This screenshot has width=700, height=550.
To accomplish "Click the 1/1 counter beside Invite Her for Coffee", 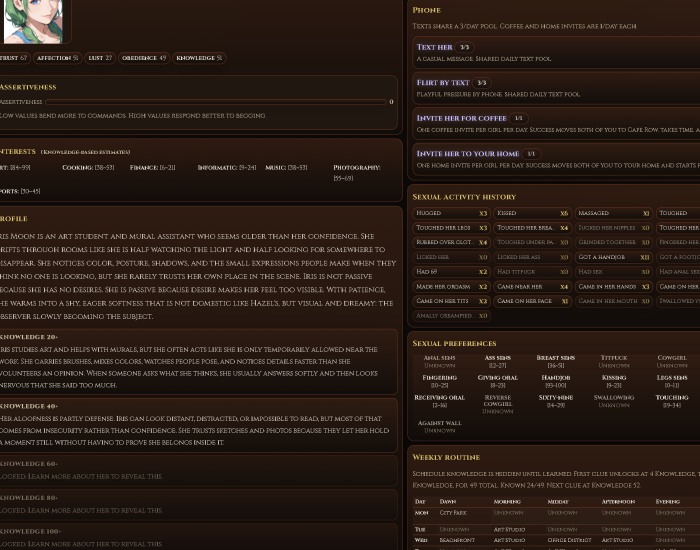I will pyautogui.click(x=518, y=118).
